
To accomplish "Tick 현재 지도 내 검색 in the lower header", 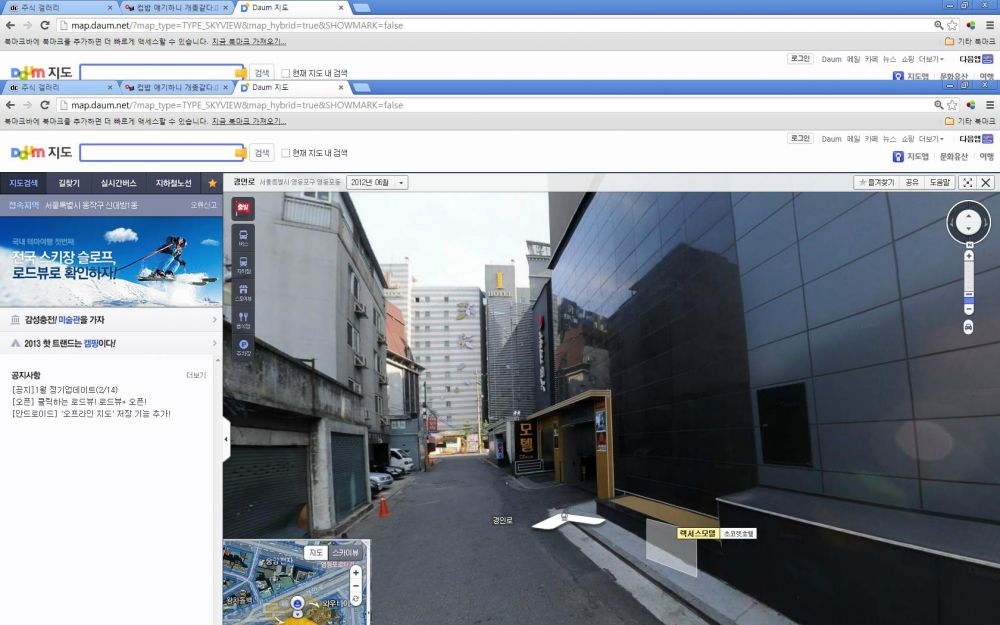I will (286, 153).
